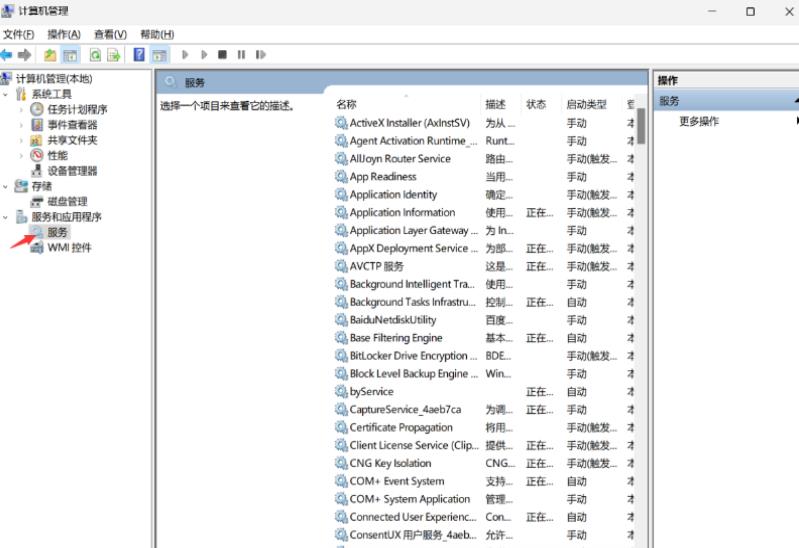Expand the 事件查看器 tree node
Viewport: 799px width, 548px height.
pyautogui.click(x=21, y=125)
